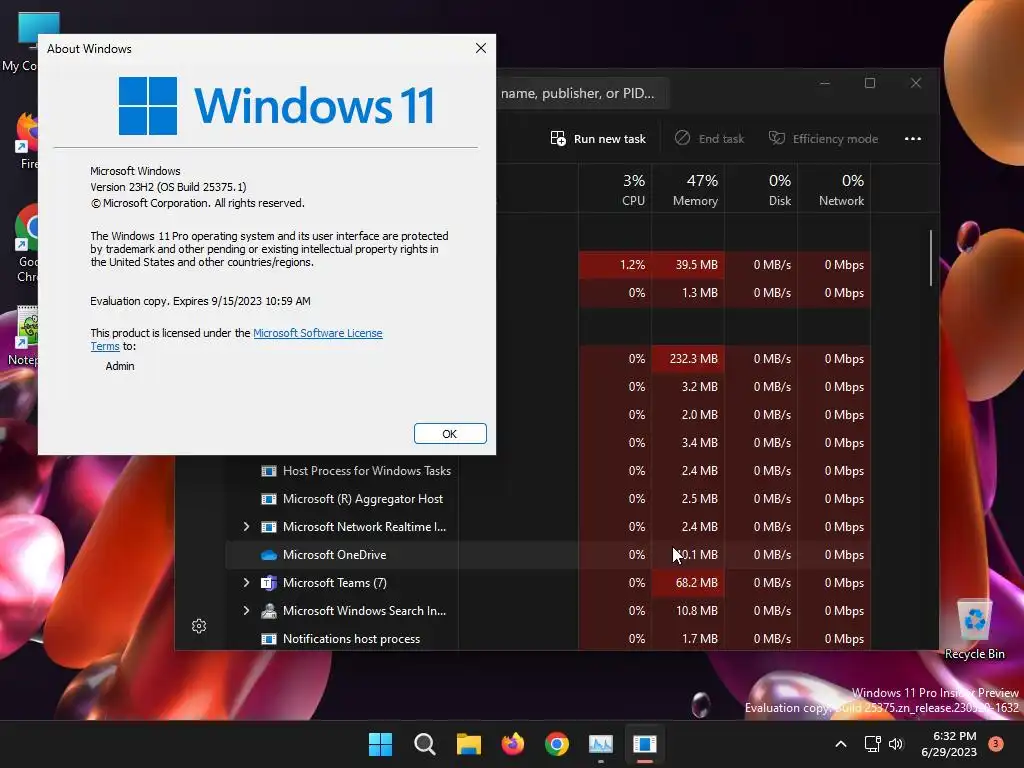Select the Microsoft OneDrive process
1024x768 pixels.
pyautogui.click(x=549, y=554)
